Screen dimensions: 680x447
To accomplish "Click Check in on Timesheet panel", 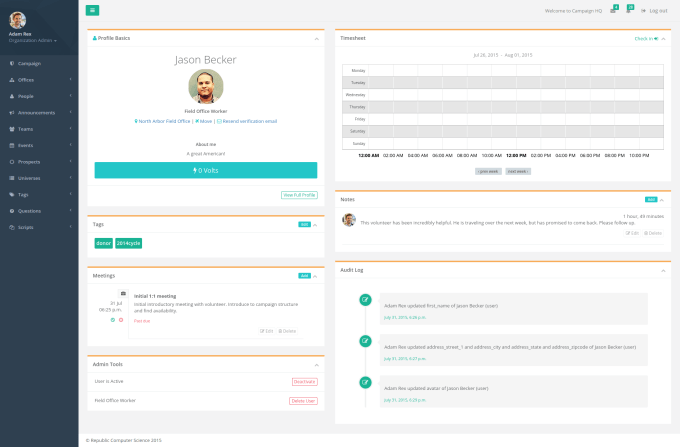I will point(646,39).
